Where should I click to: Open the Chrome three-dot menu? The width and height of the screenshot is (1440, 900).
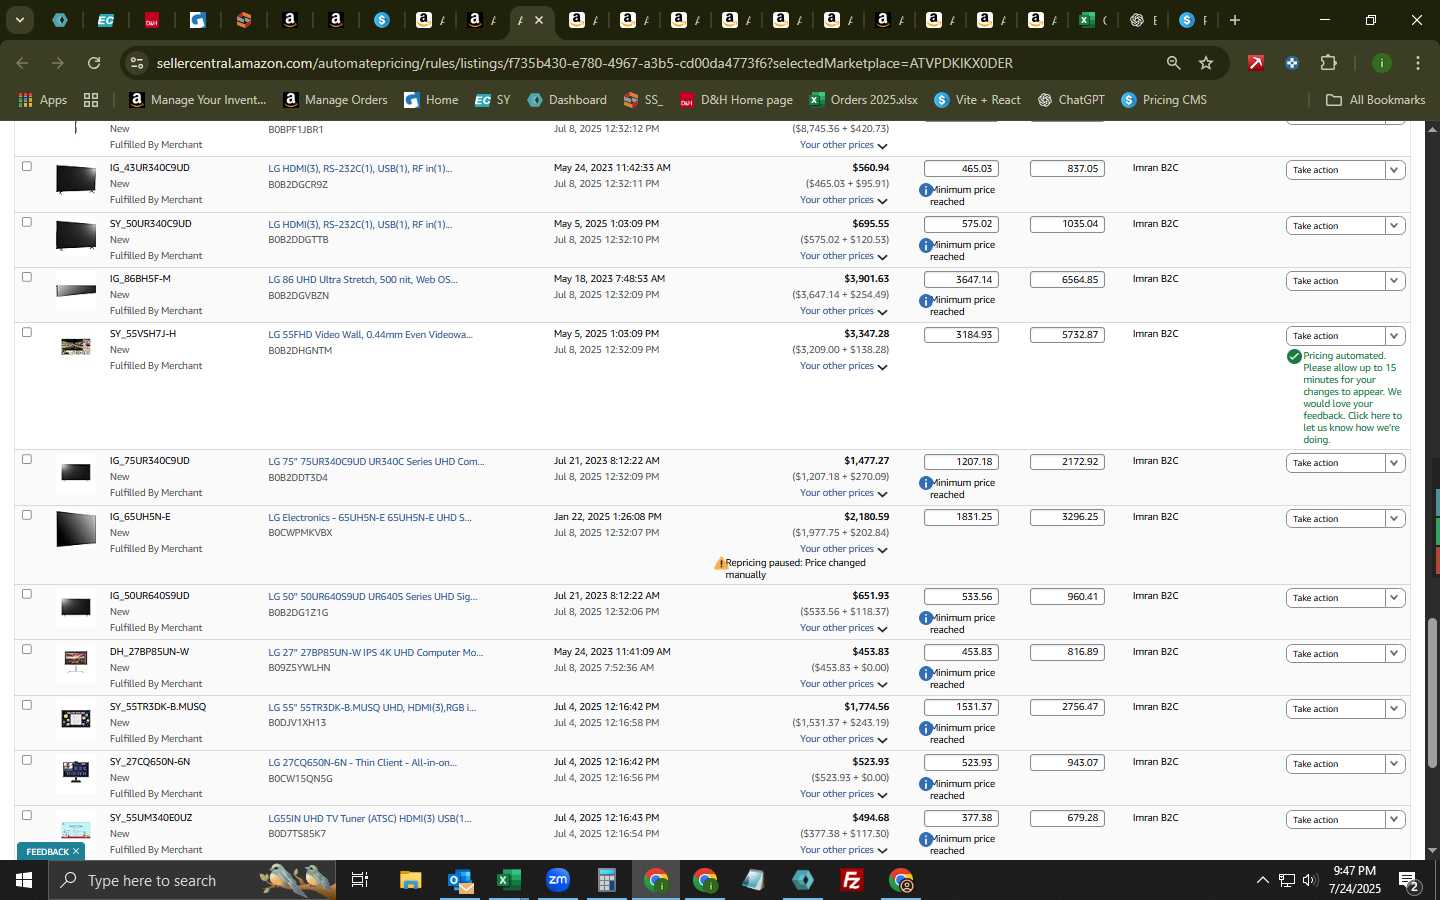click(x=1417, y=63)
